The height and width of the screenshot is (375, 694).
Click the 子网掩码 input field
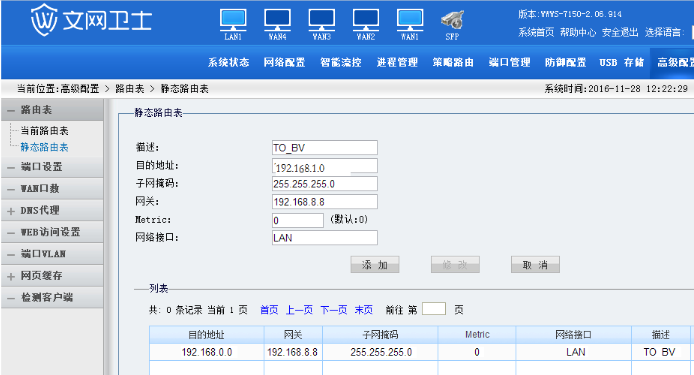(325, 184)
